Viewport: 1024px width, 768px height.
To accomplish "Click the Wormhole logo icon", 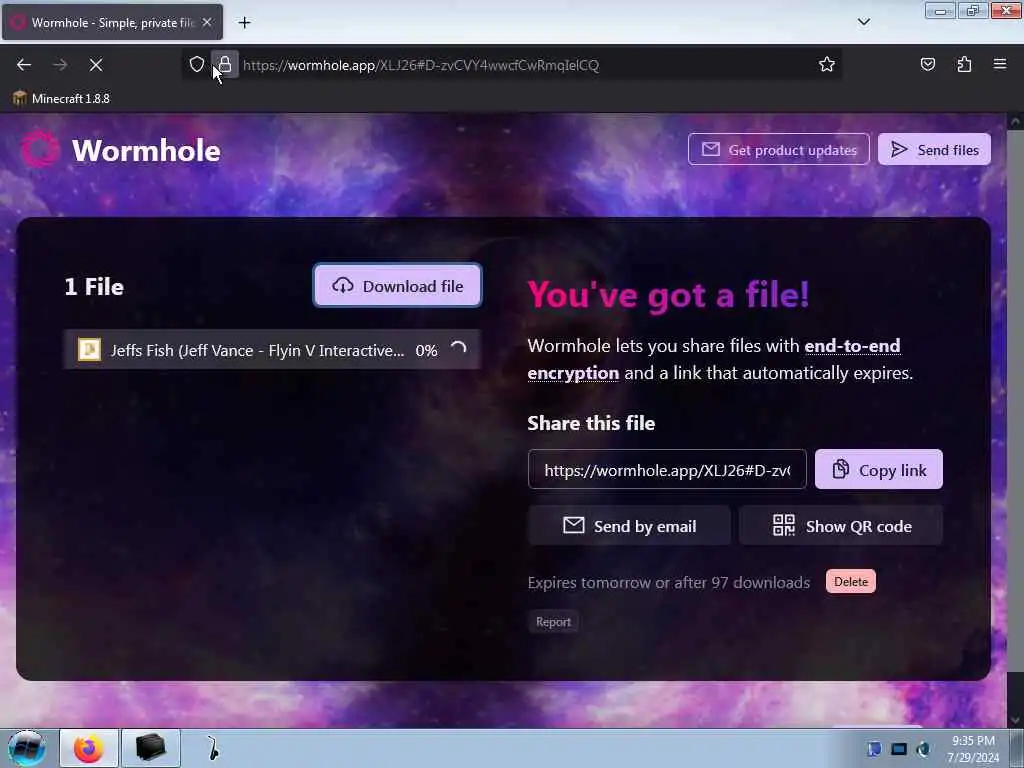I will [x=40, y=149].
